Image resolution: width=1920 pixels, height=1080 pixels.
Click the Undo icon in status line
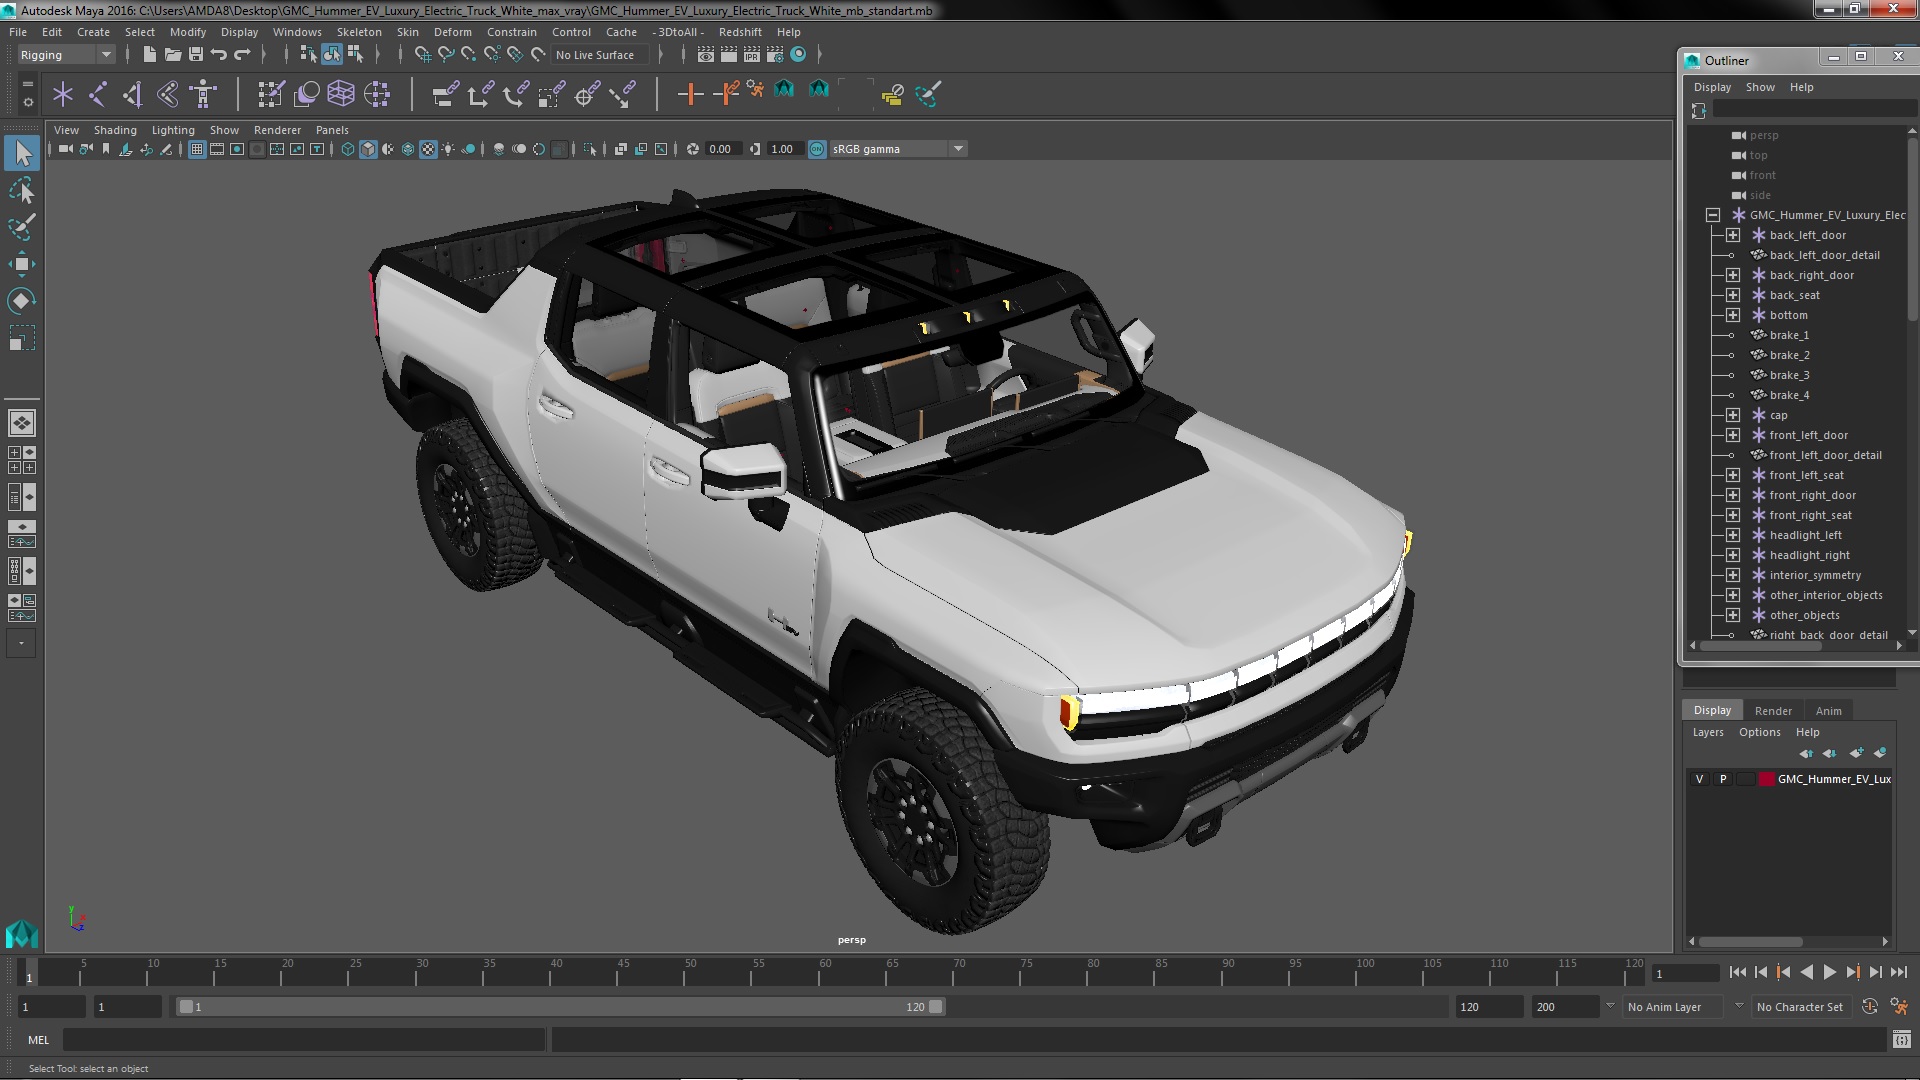tap(219, 55)
